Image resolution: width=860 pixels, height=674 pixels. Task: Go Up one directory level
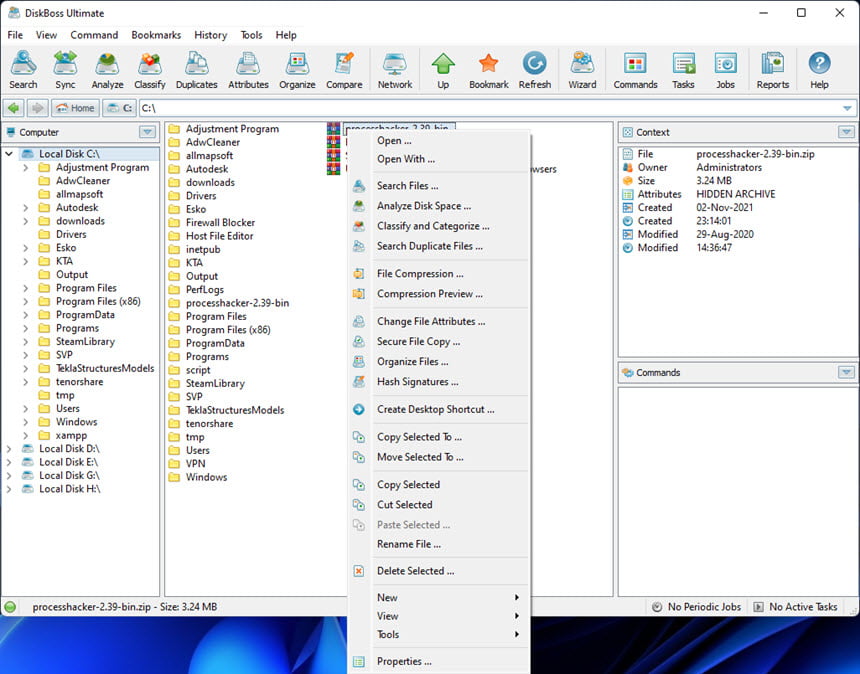pos(443,69)
